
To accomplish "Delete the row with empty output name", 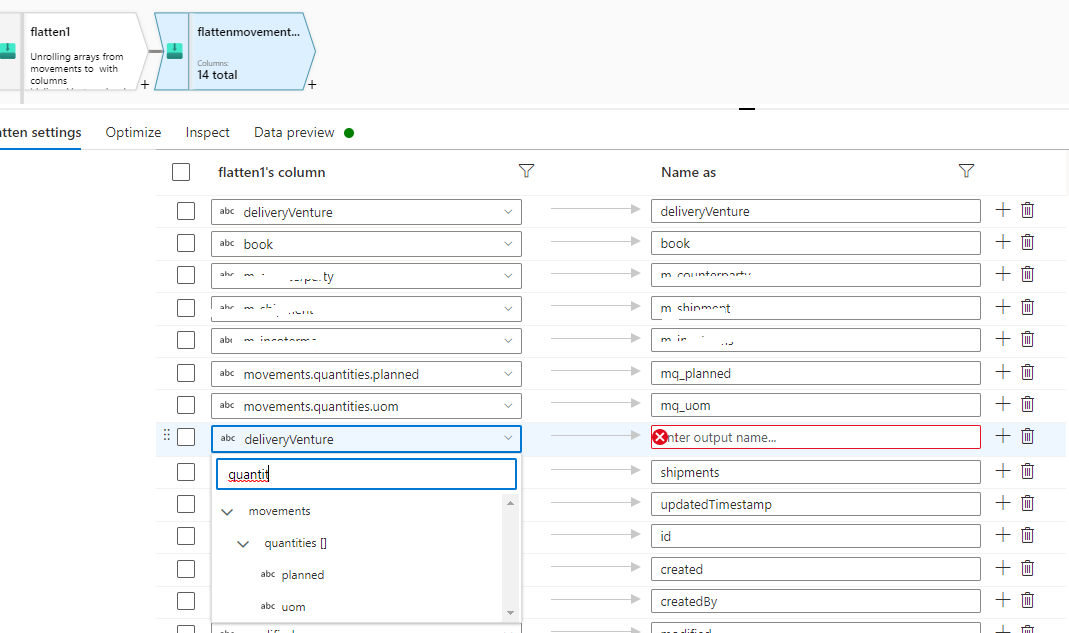I will tap(1027, 436).
